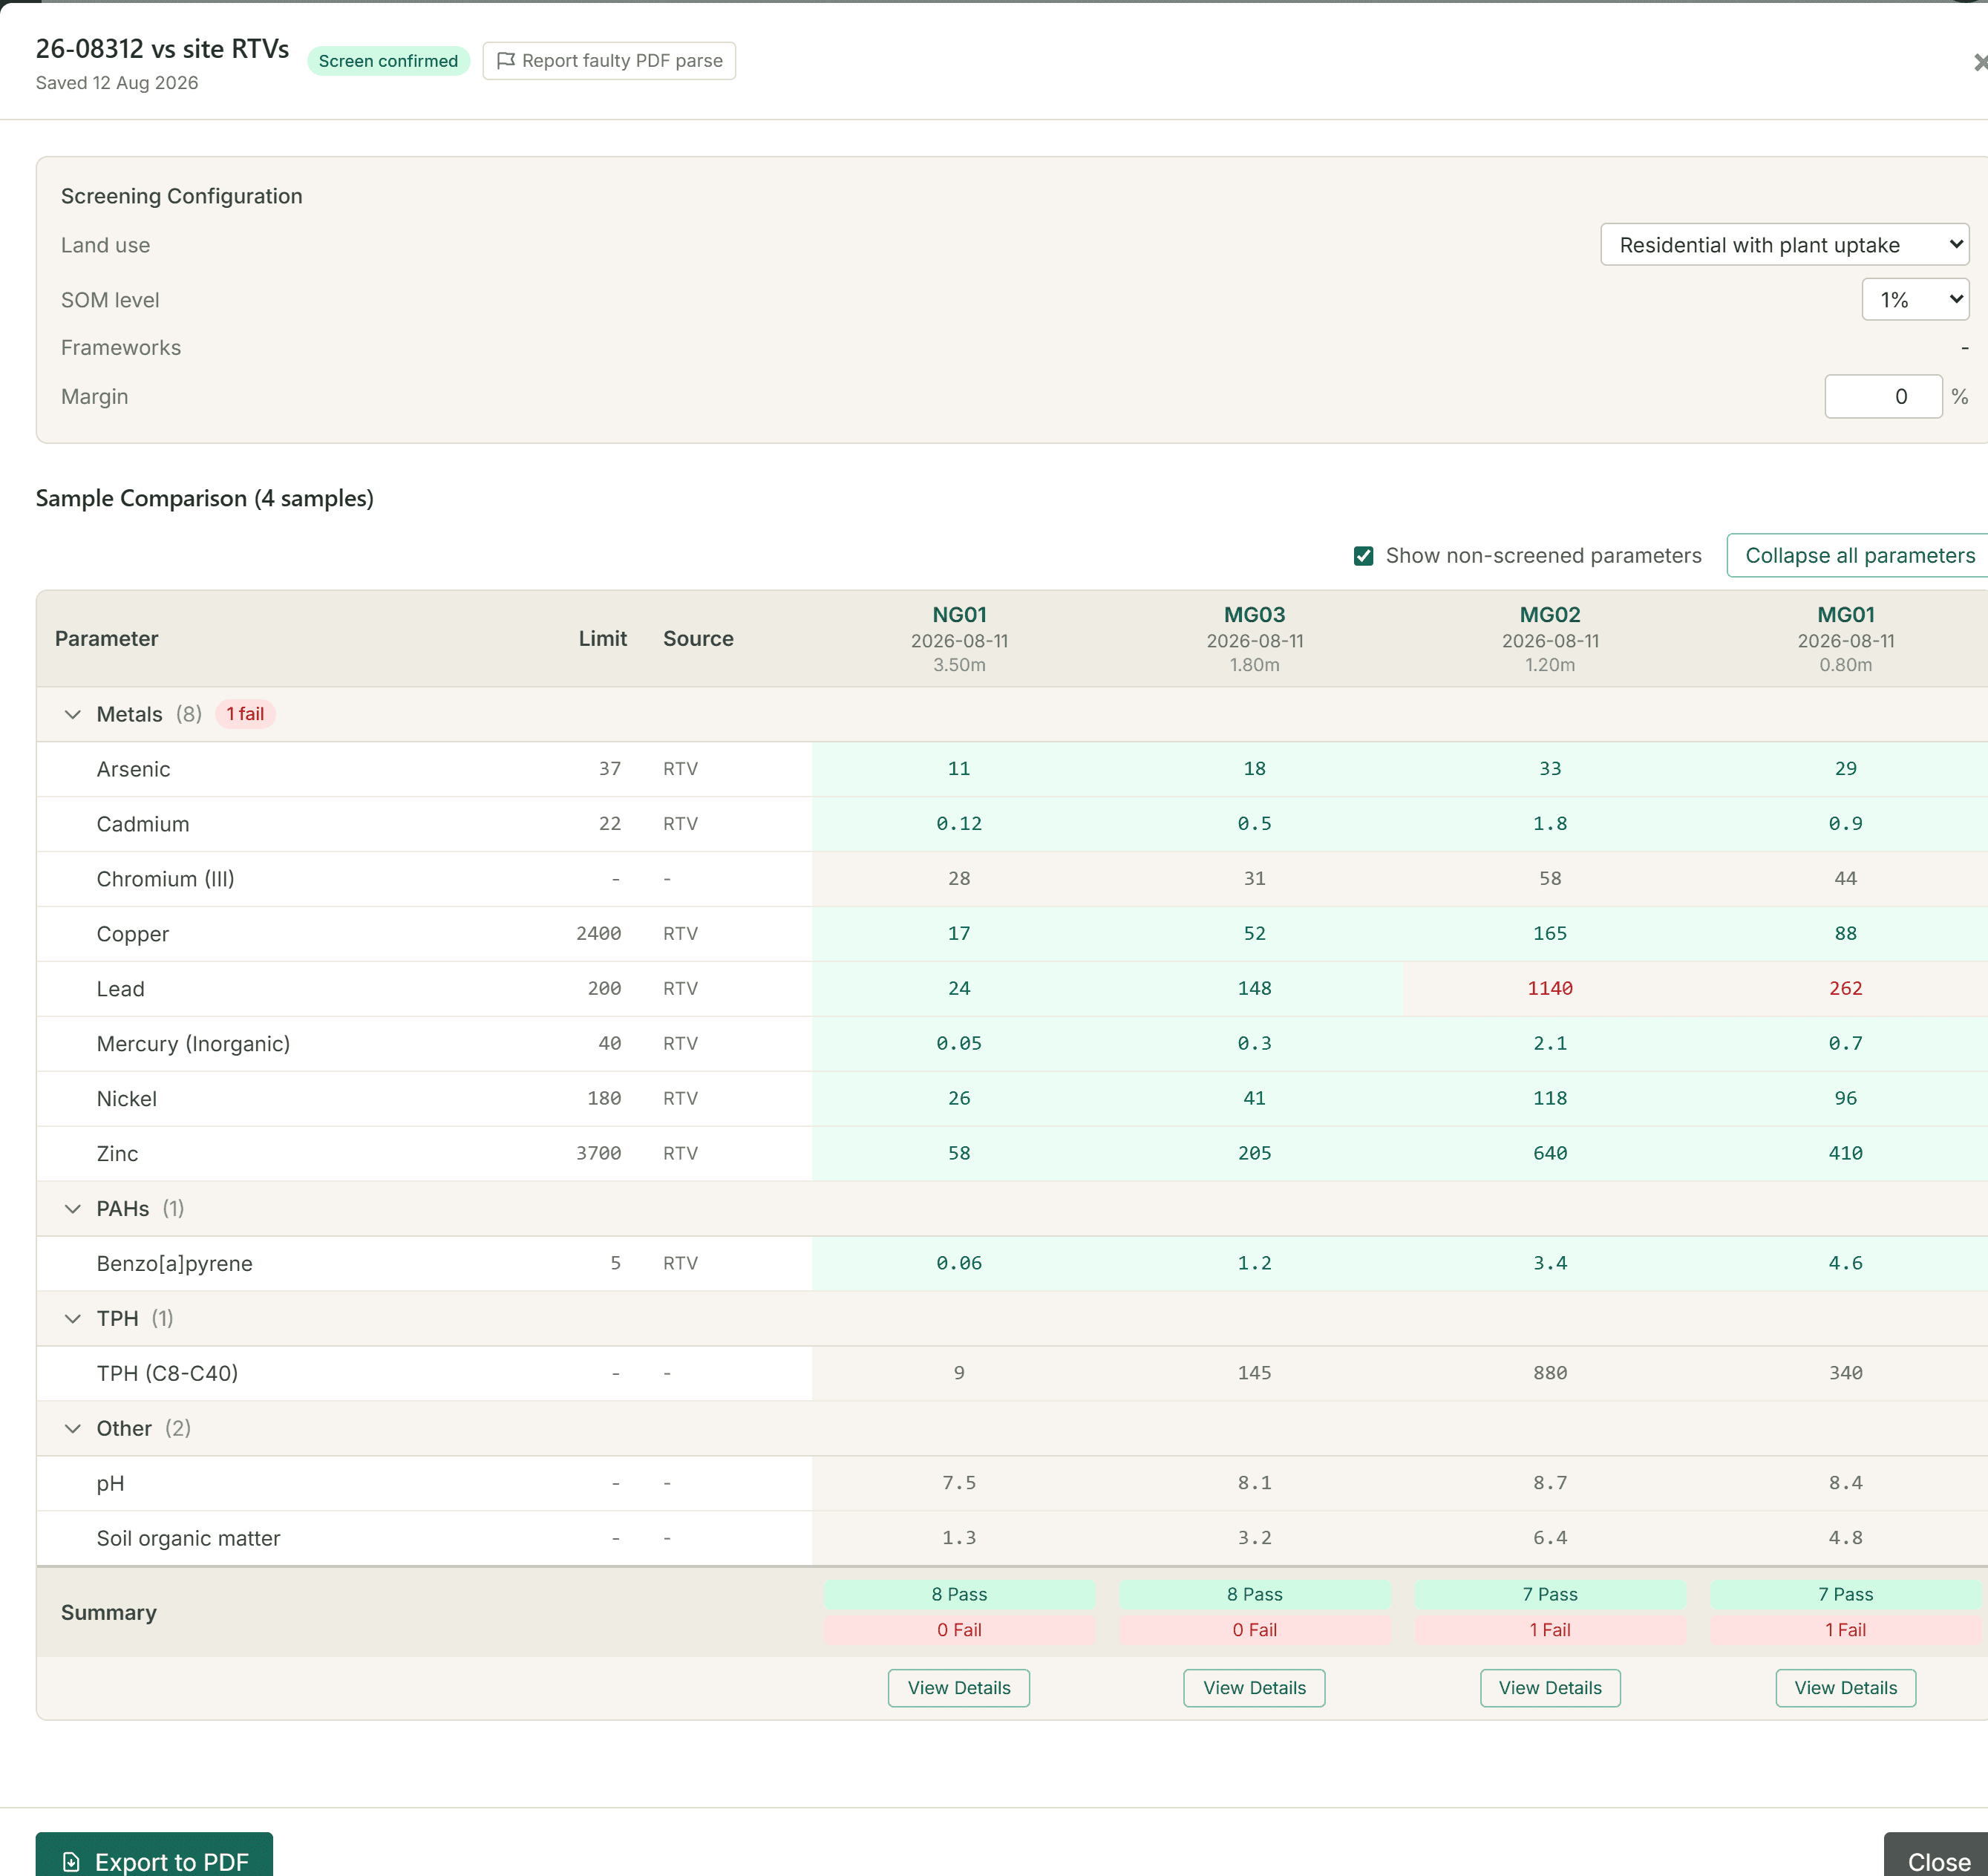Screen dimensions: 1988x1876
Task: Select the Lead value 1140 for MG02
Action: [x=1550, y=989]
